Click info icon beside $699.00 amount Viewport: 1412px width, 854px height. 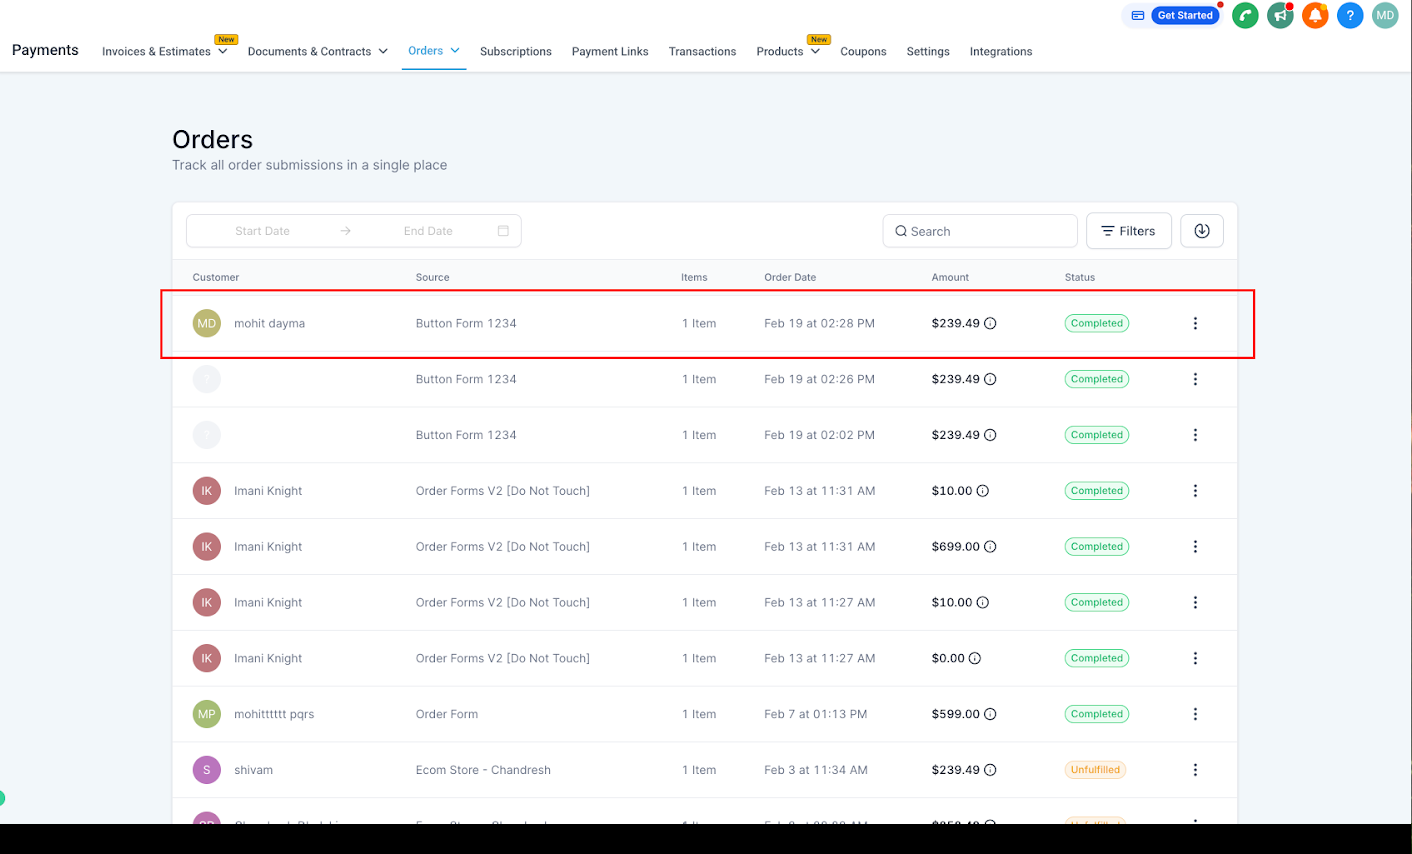[x=990, y=547]
